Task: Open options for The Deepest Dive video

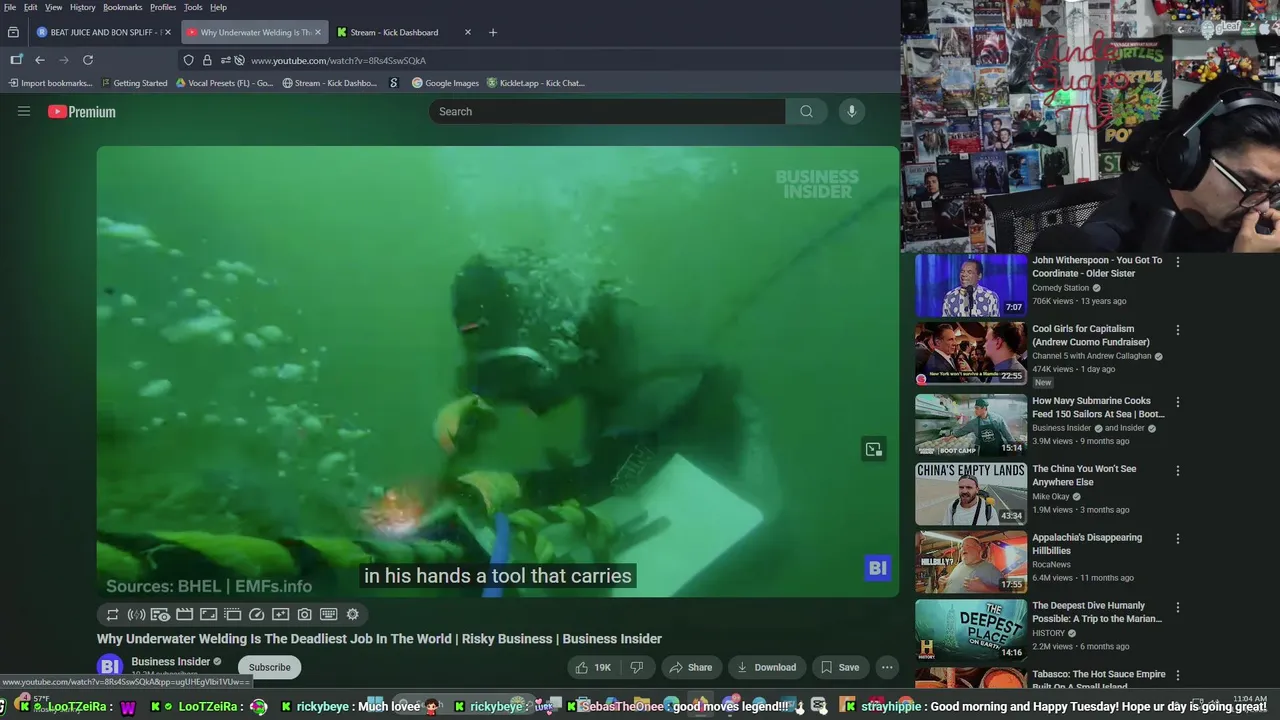Action: pos(1177,607)
